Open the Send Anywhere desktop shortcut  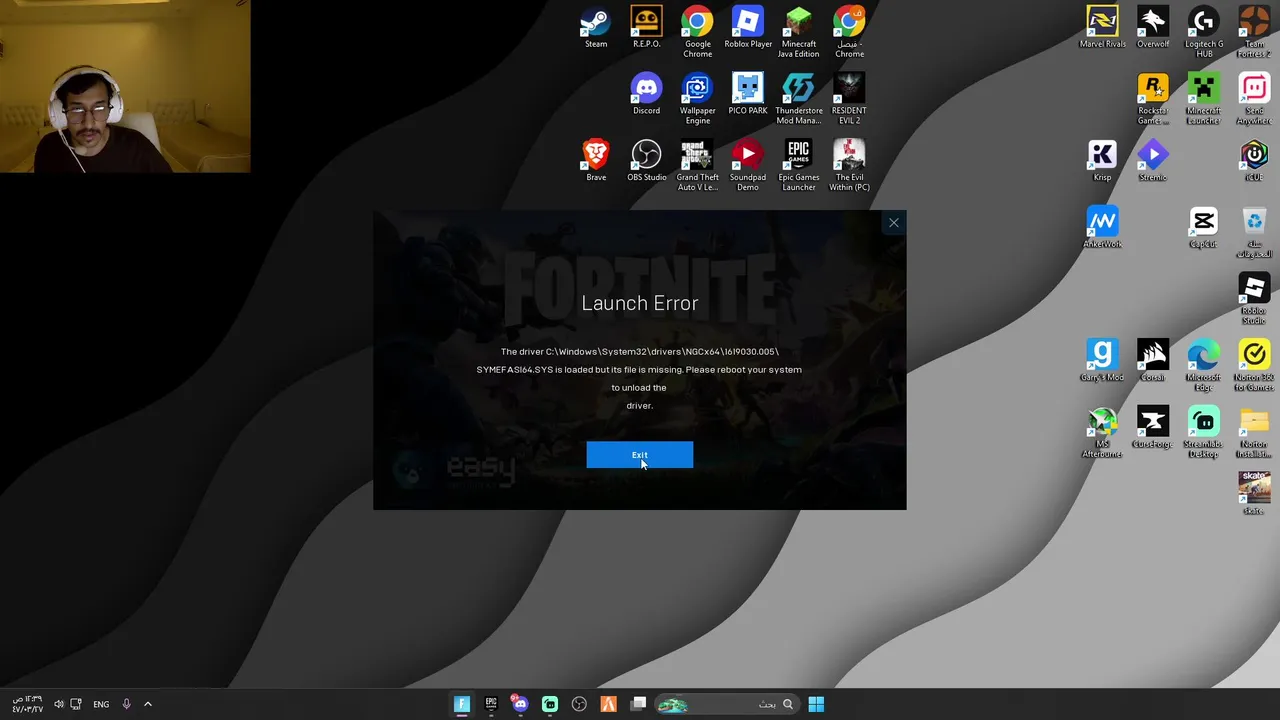coord(1254,99)
